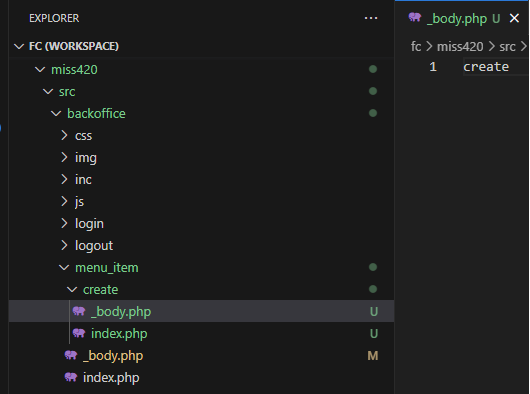The width and height of the screenshot is (530, 394).
Task: Click the EXPLORER panel title
Action: pos(54,18)
